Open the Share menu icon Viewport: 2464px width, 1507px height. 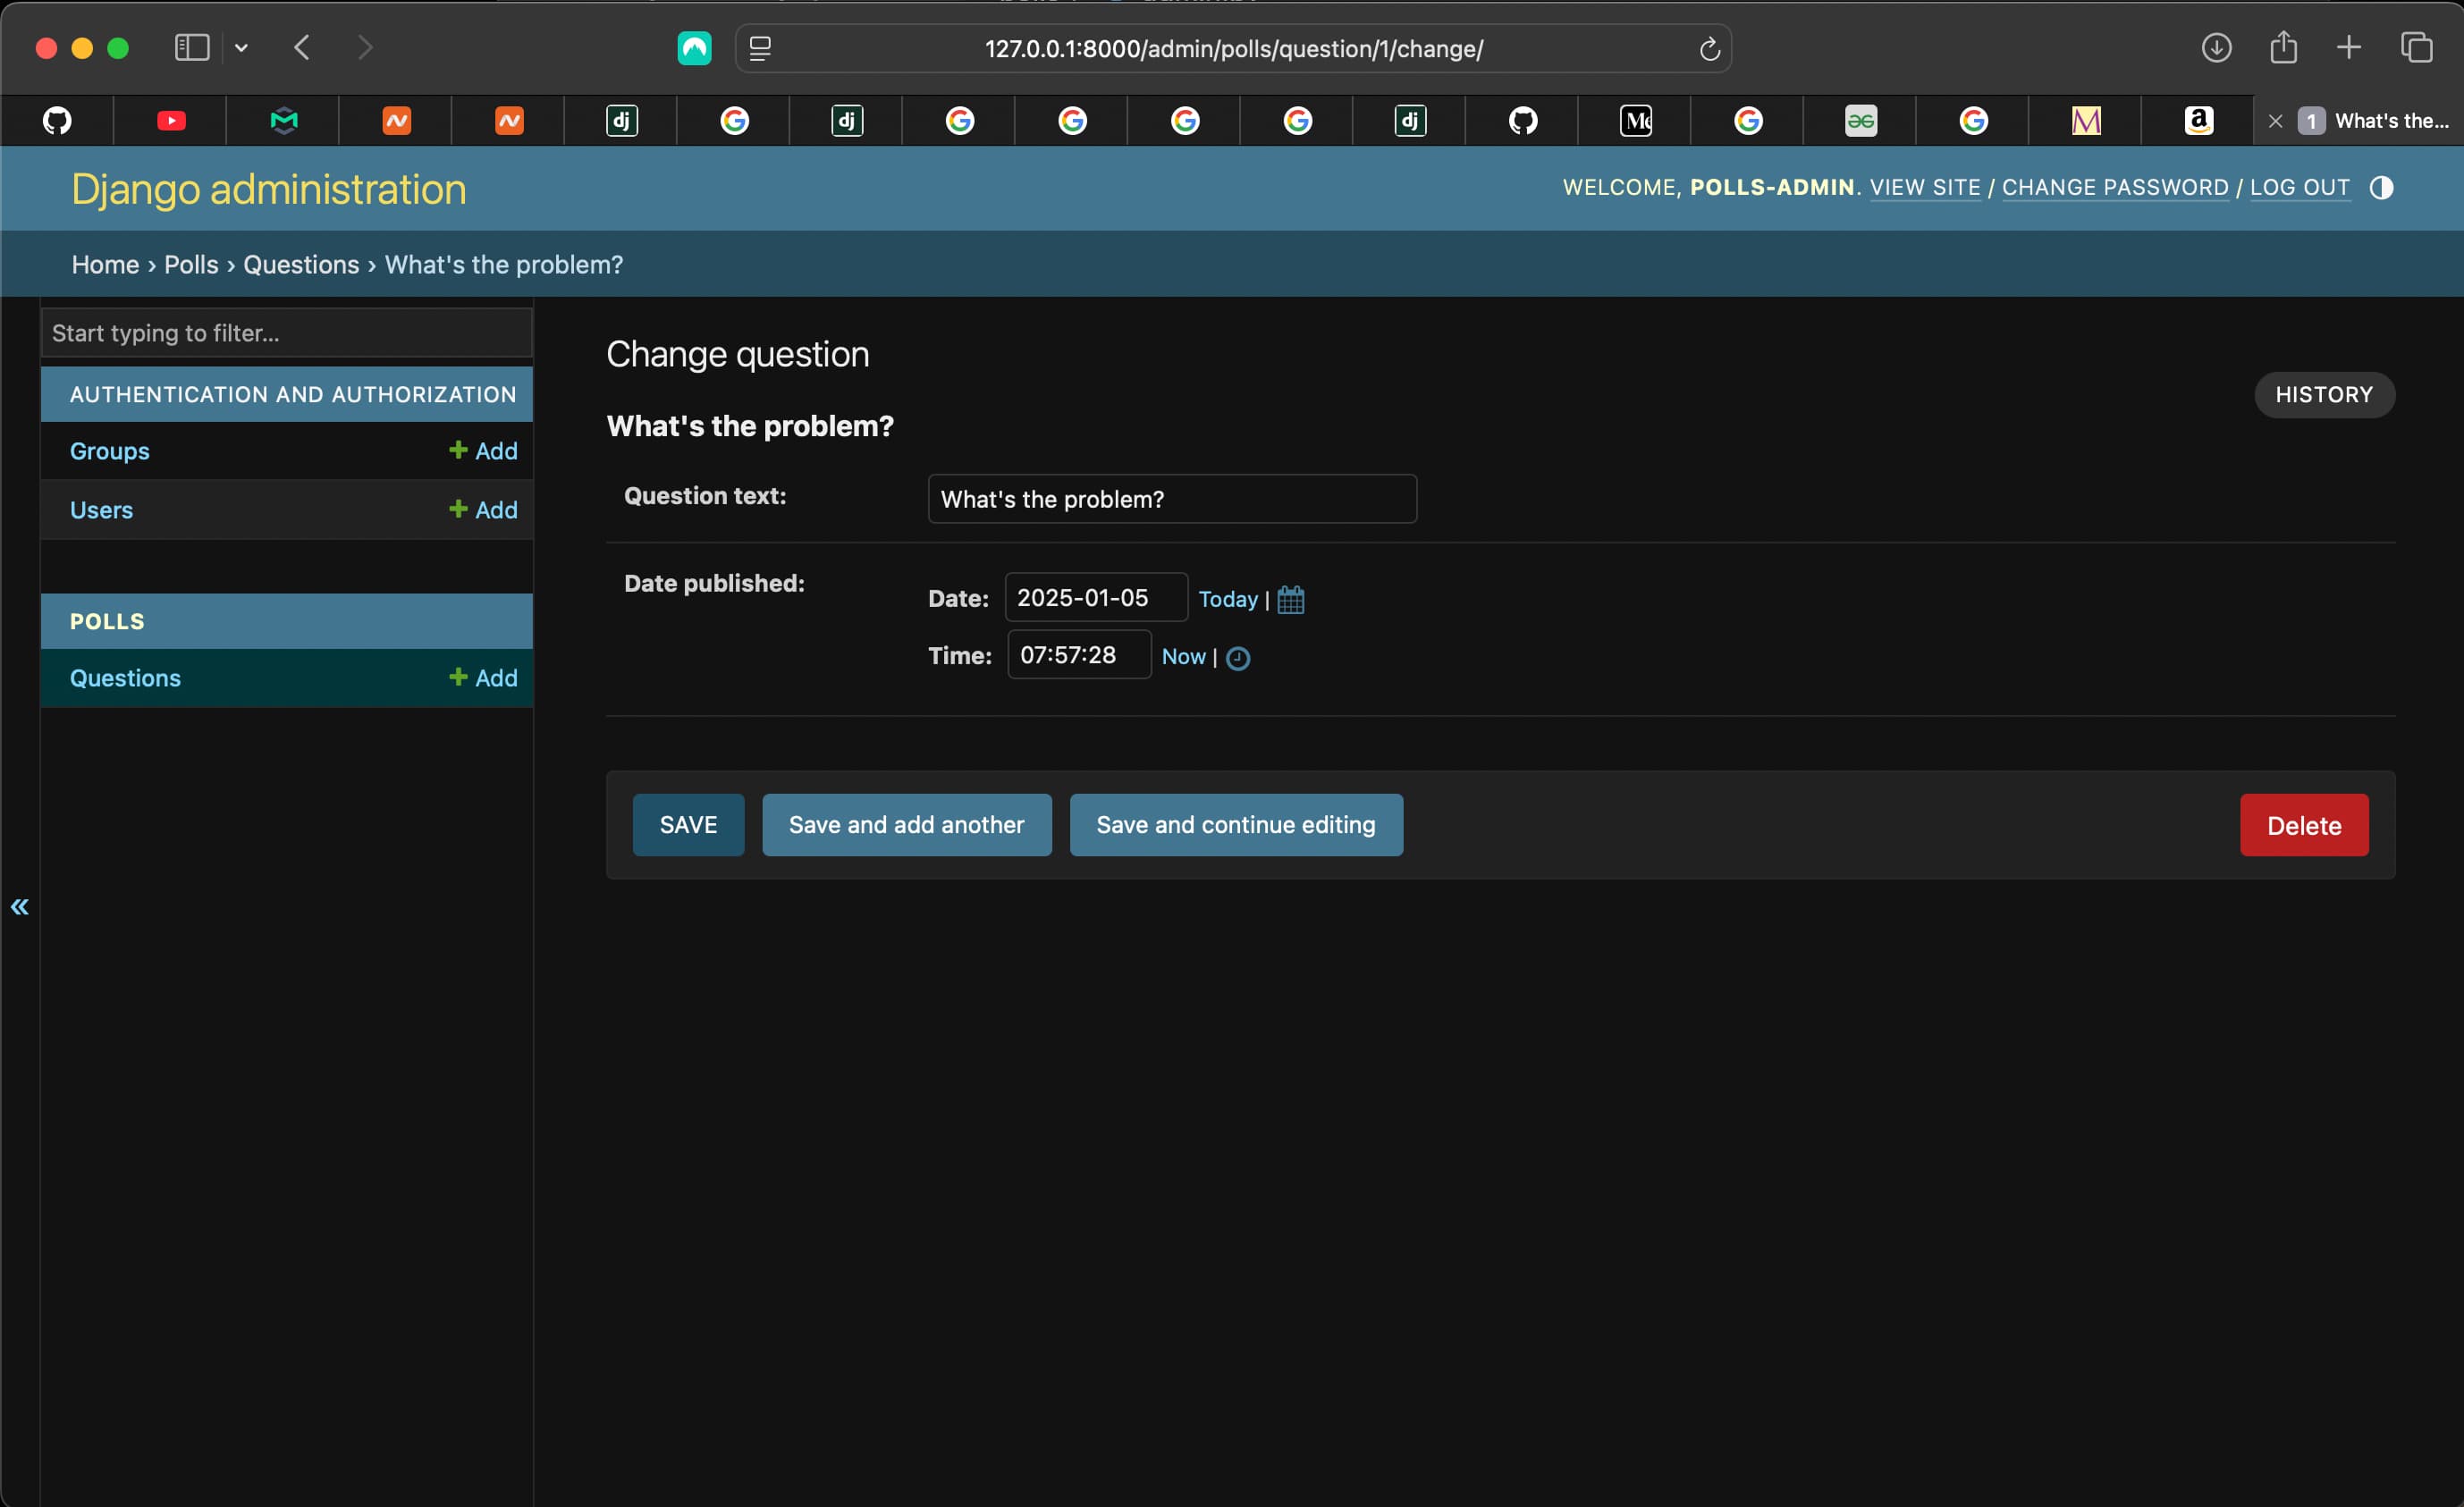coord(2283,47)
